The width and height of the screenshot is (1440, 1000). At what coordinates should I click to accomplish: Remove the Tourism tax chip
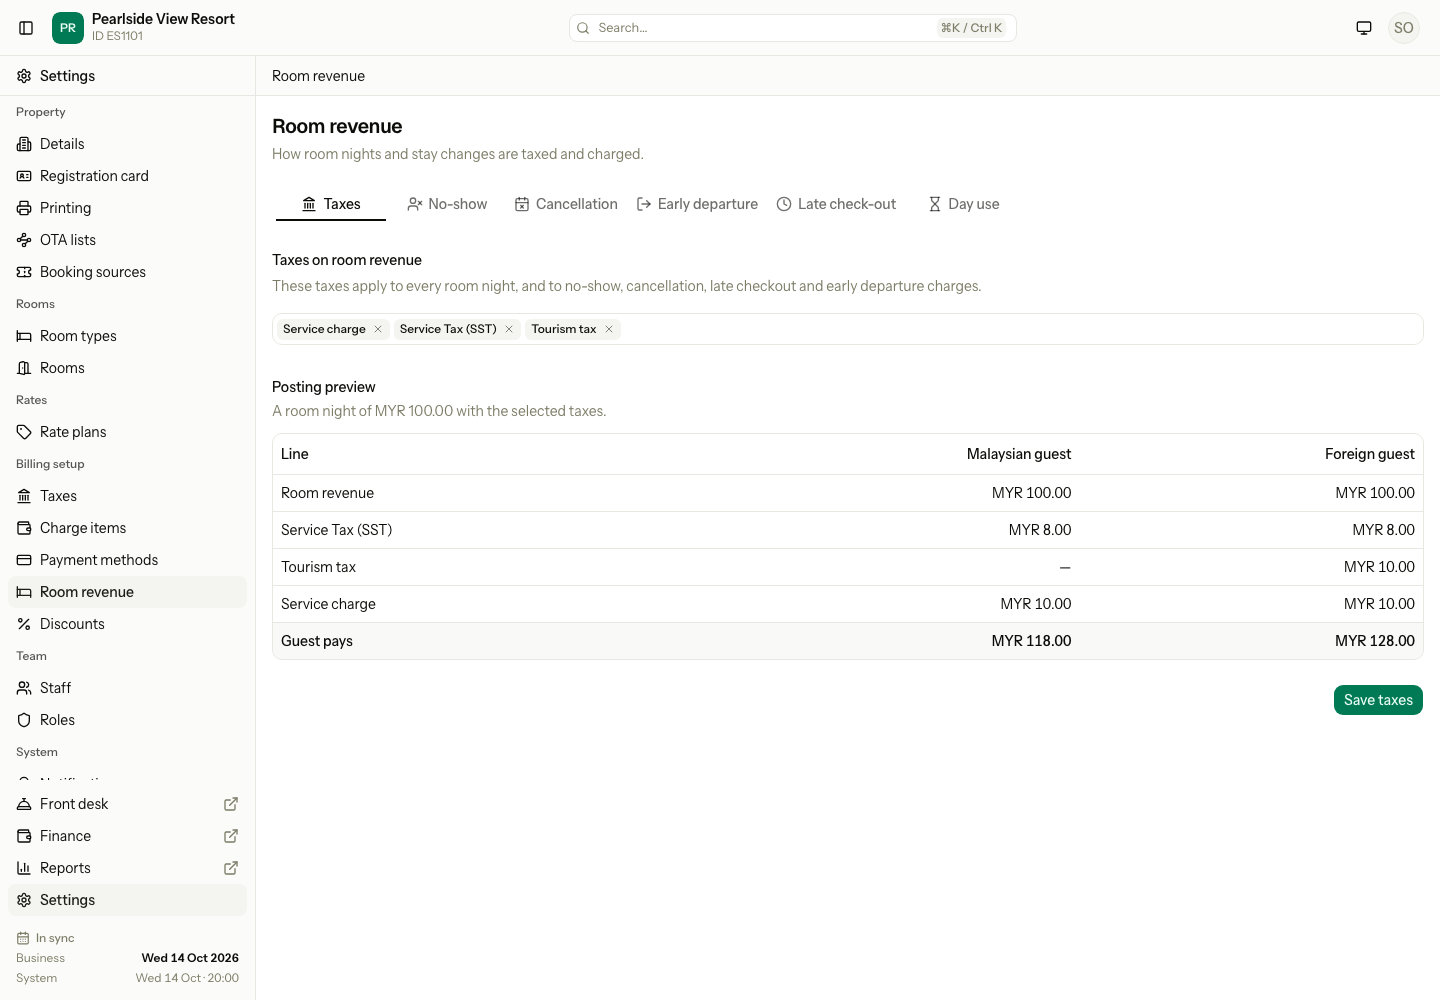coord(609,329)
